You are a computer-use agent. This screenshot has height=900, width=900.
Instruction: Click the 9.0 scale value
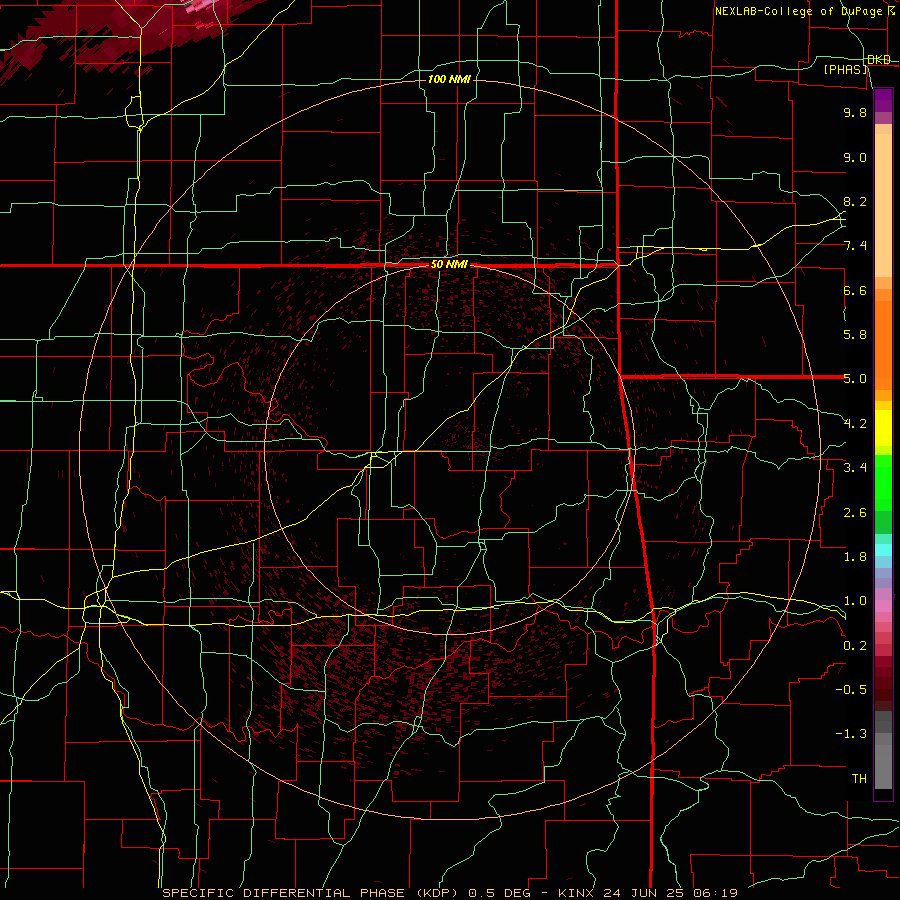tap(855, 157)
